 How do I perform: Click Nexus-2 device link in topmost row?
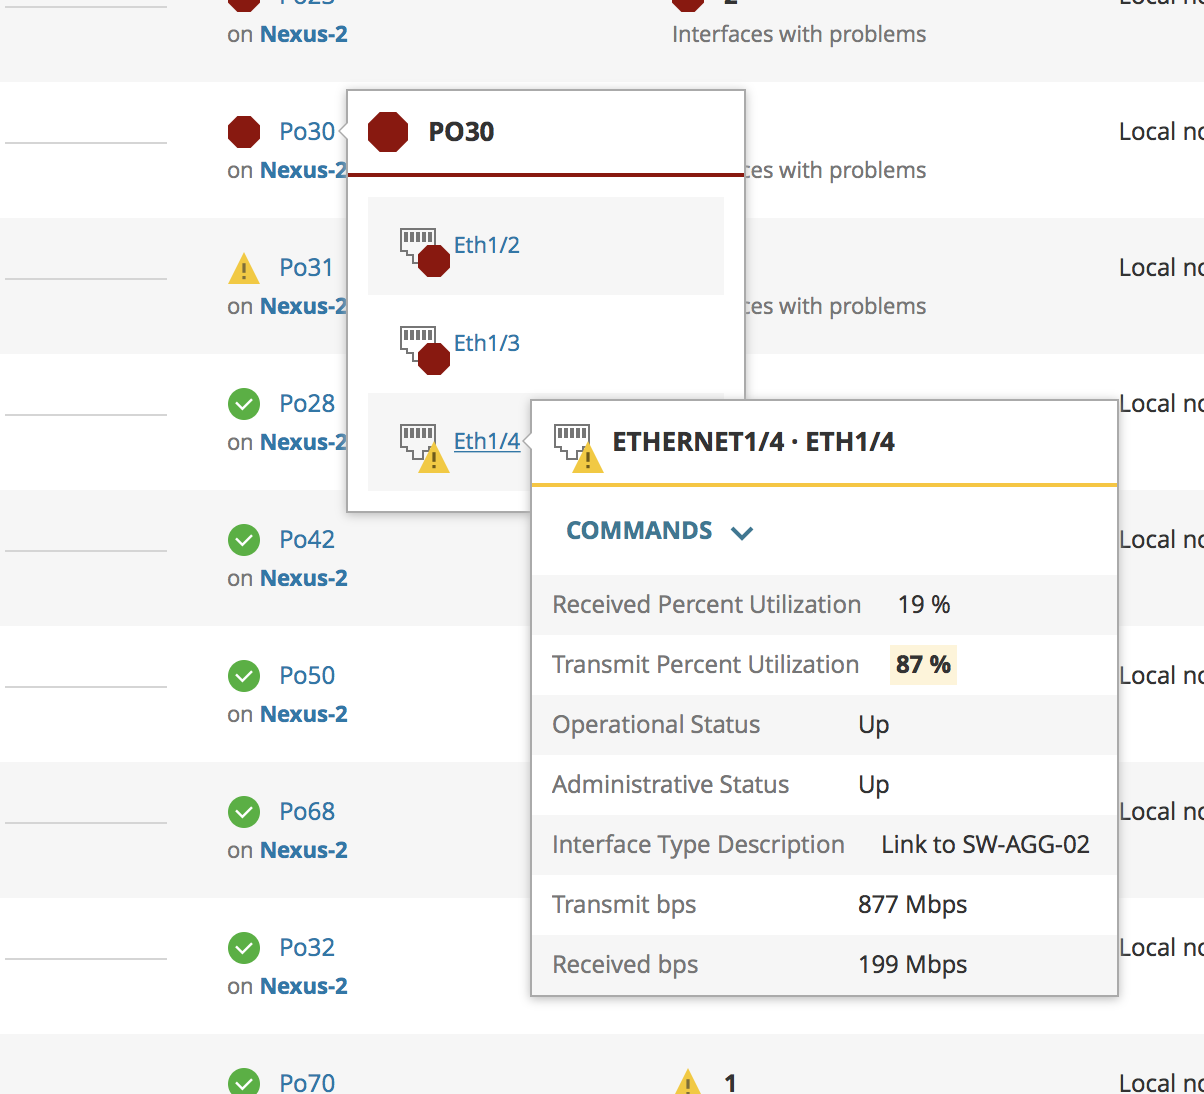click(x=304, y=34)
